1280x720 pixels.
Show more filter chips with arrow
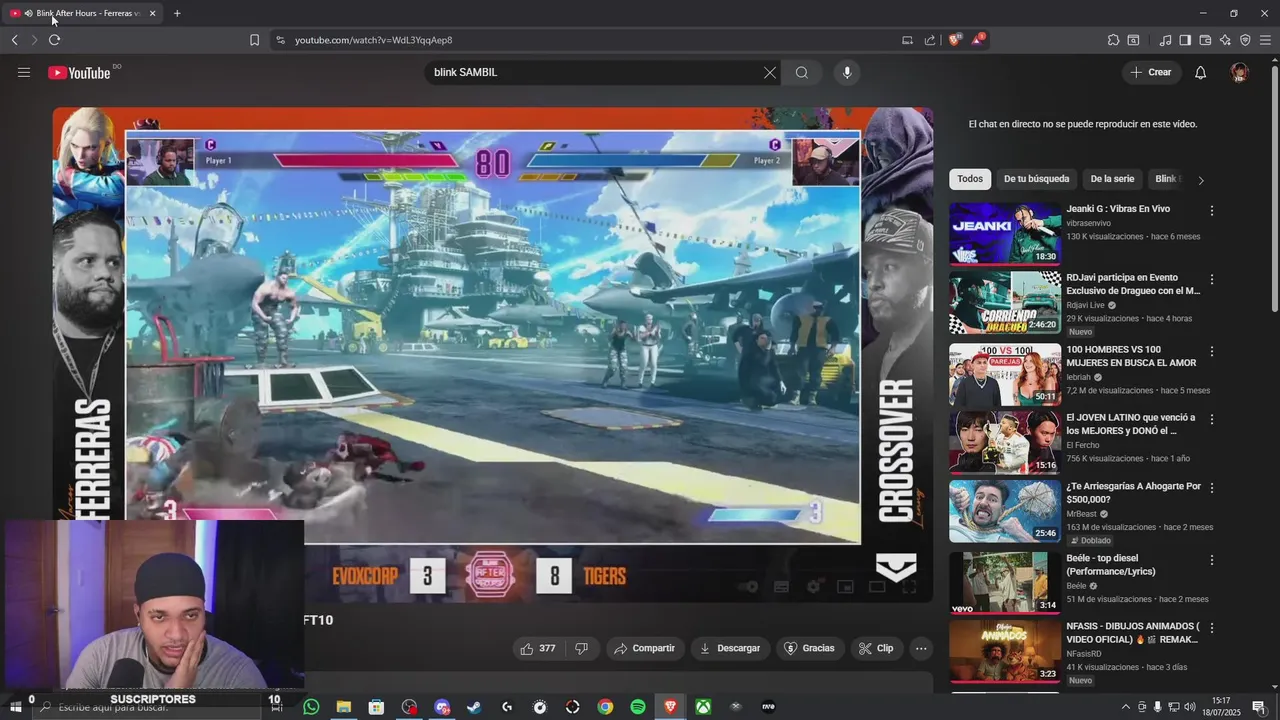[1201, 180]
